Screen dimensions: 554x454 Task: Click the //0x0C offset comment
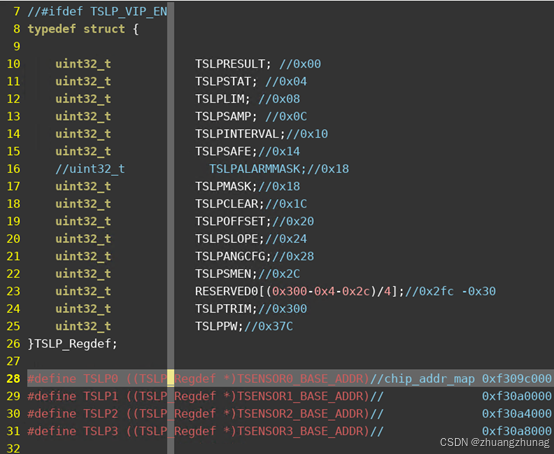tap(286, 116)
